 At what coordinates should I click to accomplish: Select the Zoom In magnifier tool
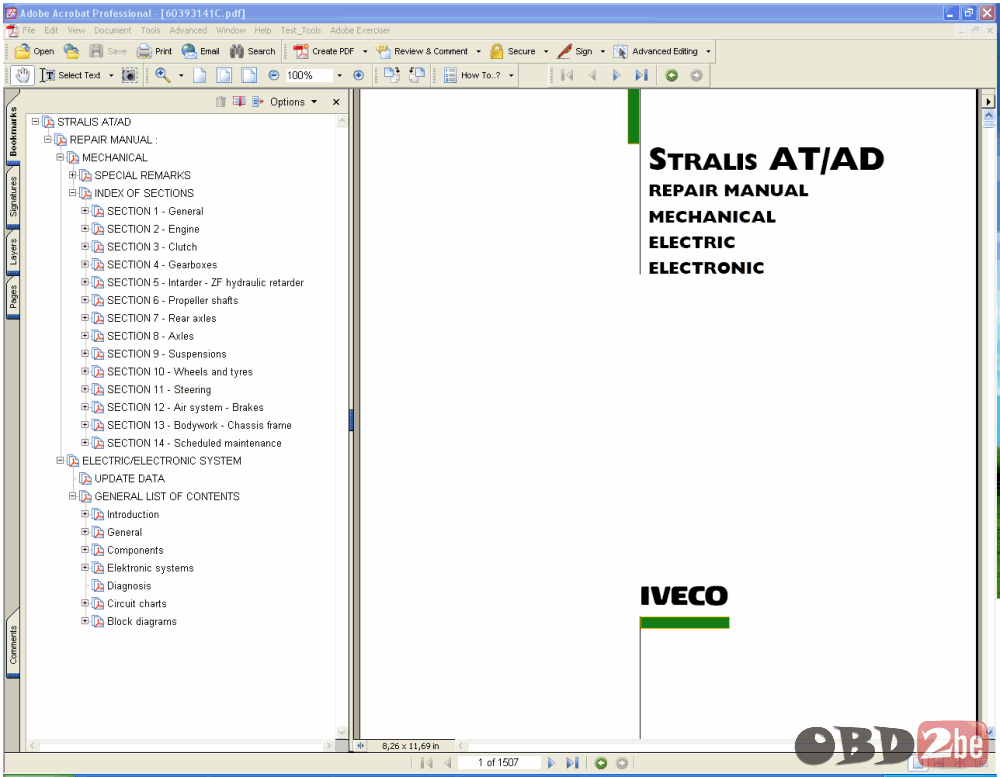(x=163, y=75)
